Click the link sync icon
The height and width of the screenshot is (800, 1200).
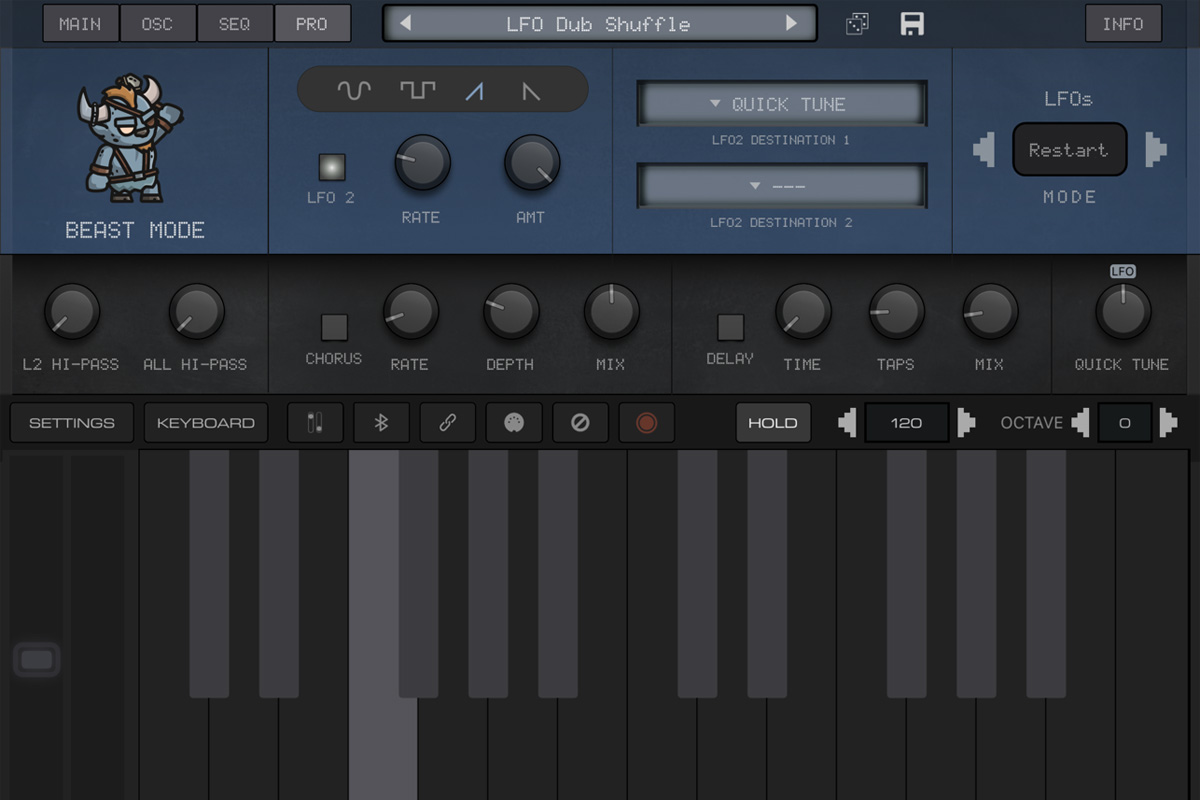(447, 423)
